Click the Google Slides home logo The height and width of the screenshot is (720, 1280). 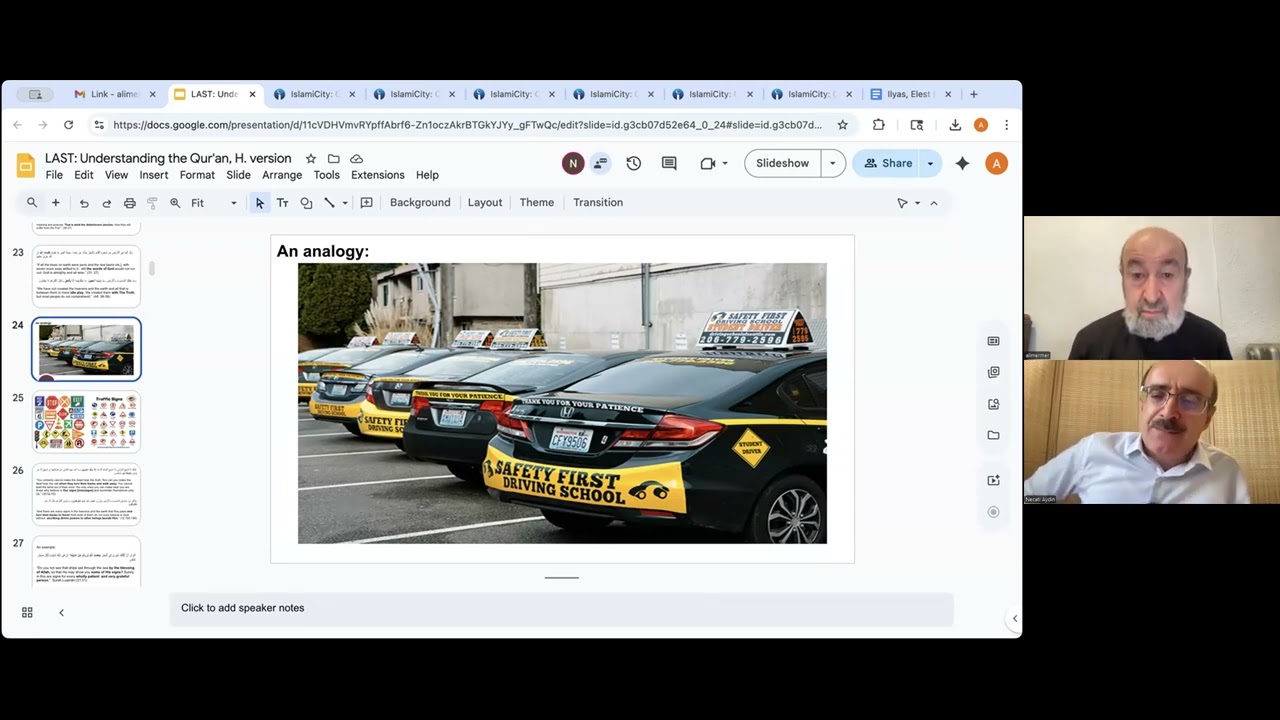point(26,166)
